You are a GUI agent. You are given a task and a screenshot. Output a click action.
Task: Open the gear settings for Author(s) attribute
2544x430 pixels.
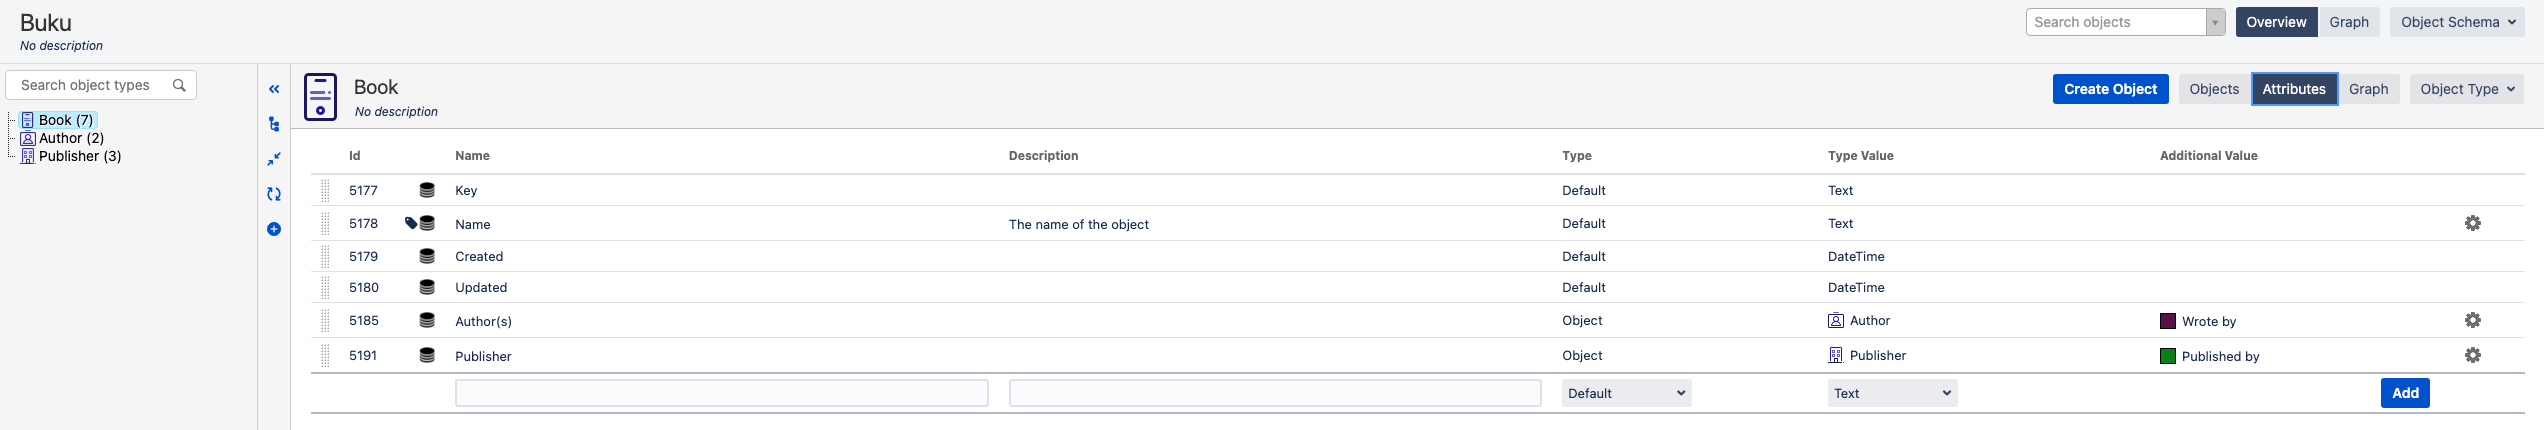(x=2472, y=320)
